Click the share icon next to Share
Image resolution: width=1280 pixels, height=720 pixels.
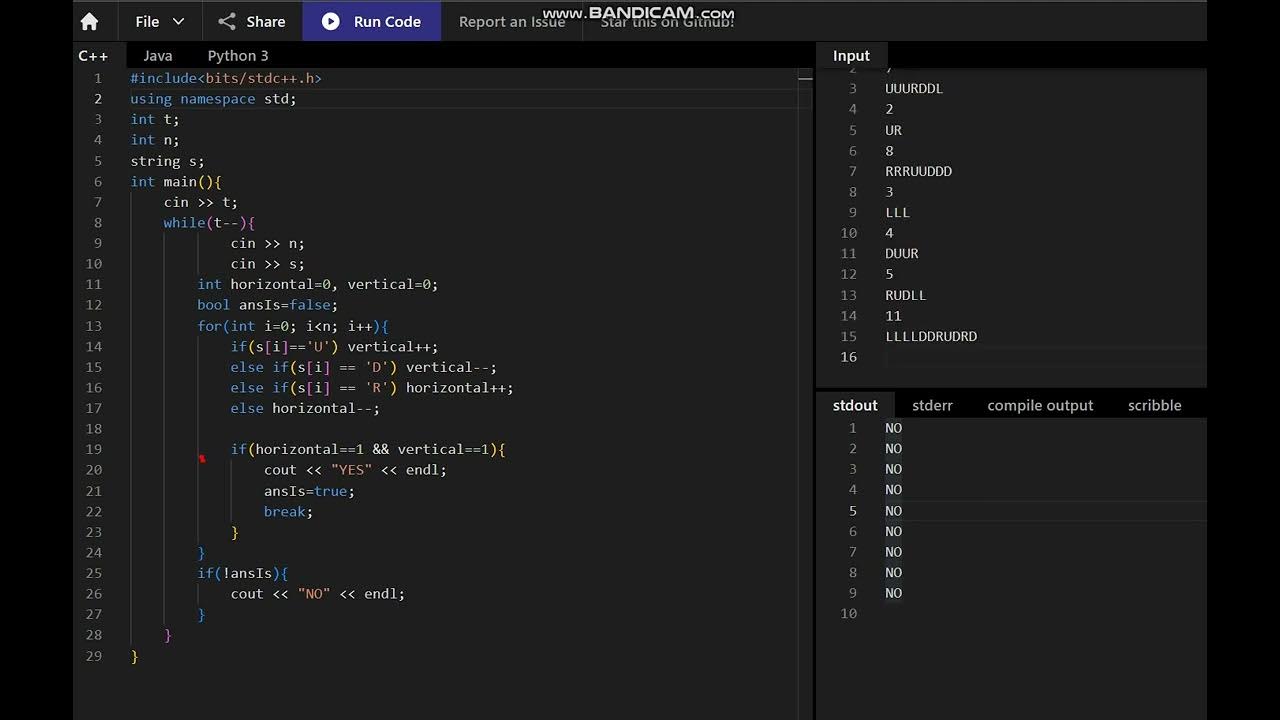coord(227,21)
